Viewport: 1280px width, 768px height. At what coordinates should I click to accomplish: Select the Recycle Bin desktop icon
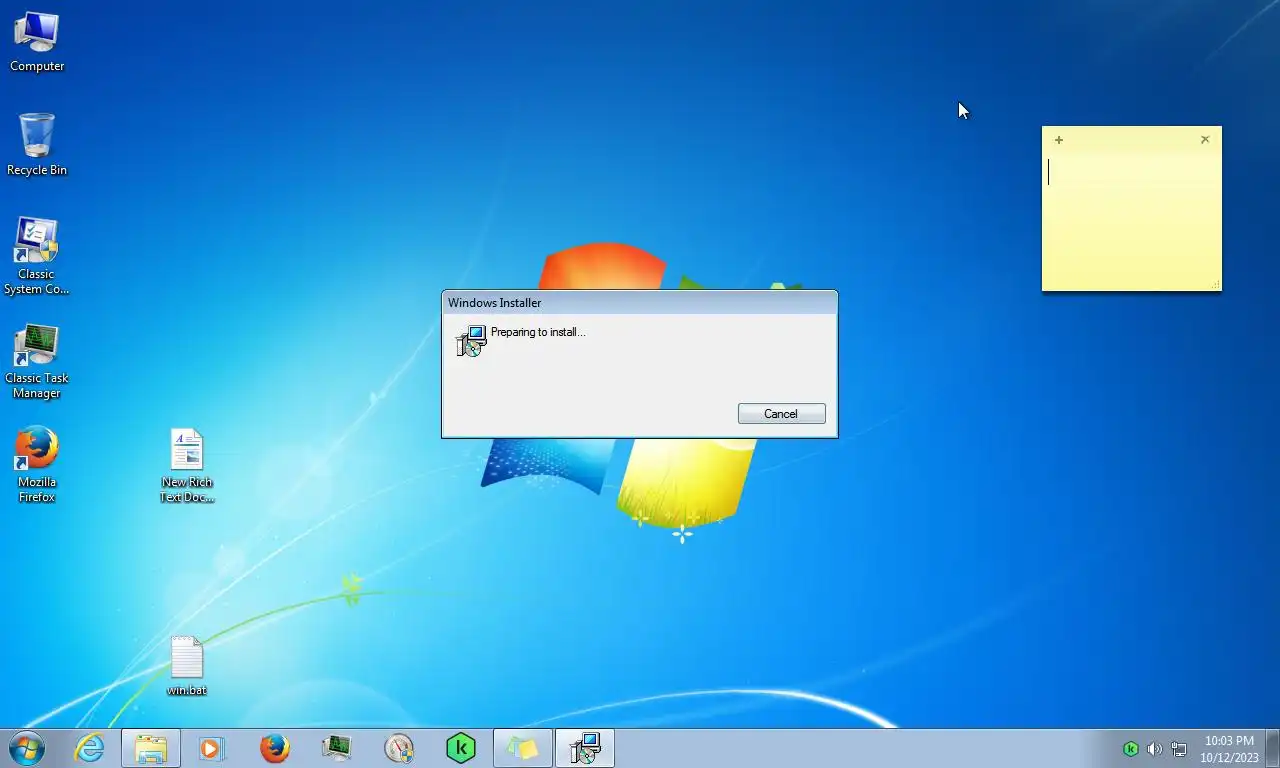[x=37, y=145]
